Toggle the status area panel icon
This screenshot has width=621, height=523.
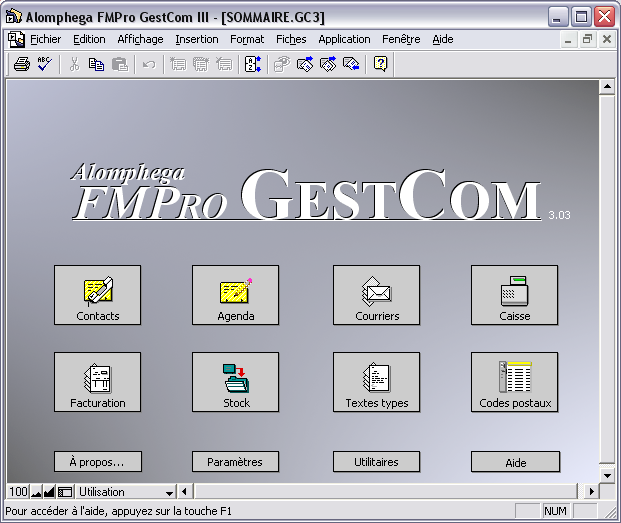point(65,492)
